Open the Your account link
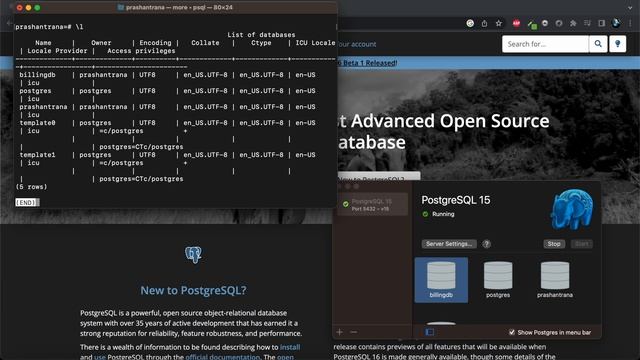This screenshot has width=640, height=360. [357, 44]
